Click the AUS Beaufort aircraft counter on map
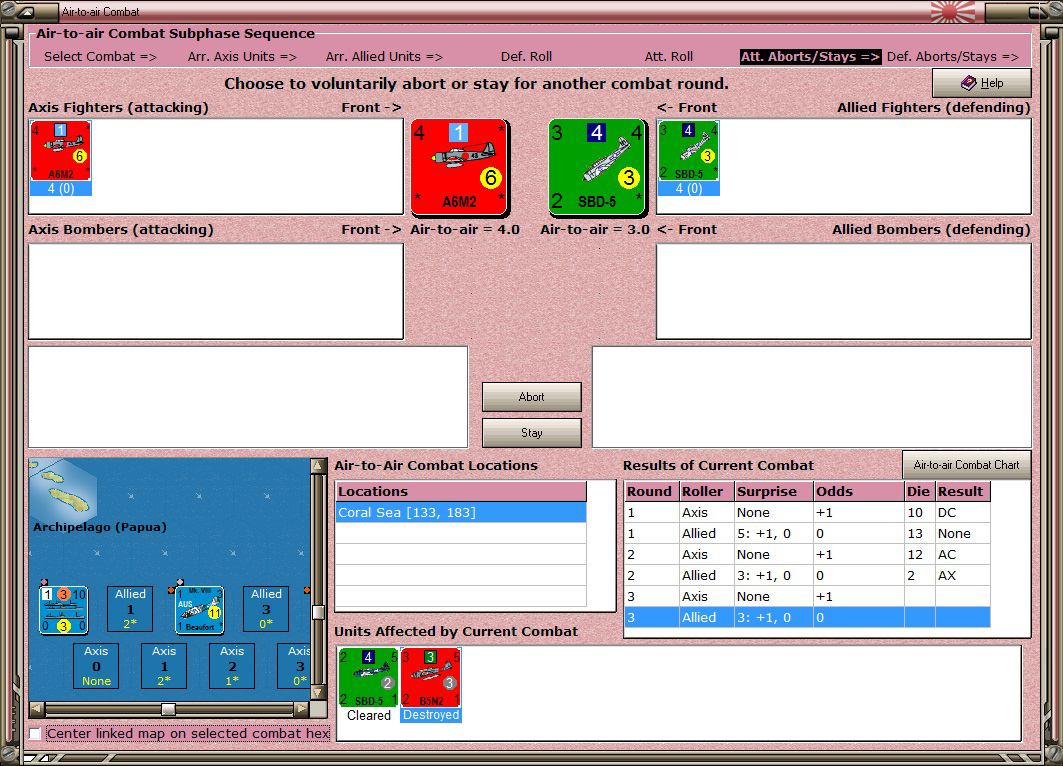 (199, 610)
